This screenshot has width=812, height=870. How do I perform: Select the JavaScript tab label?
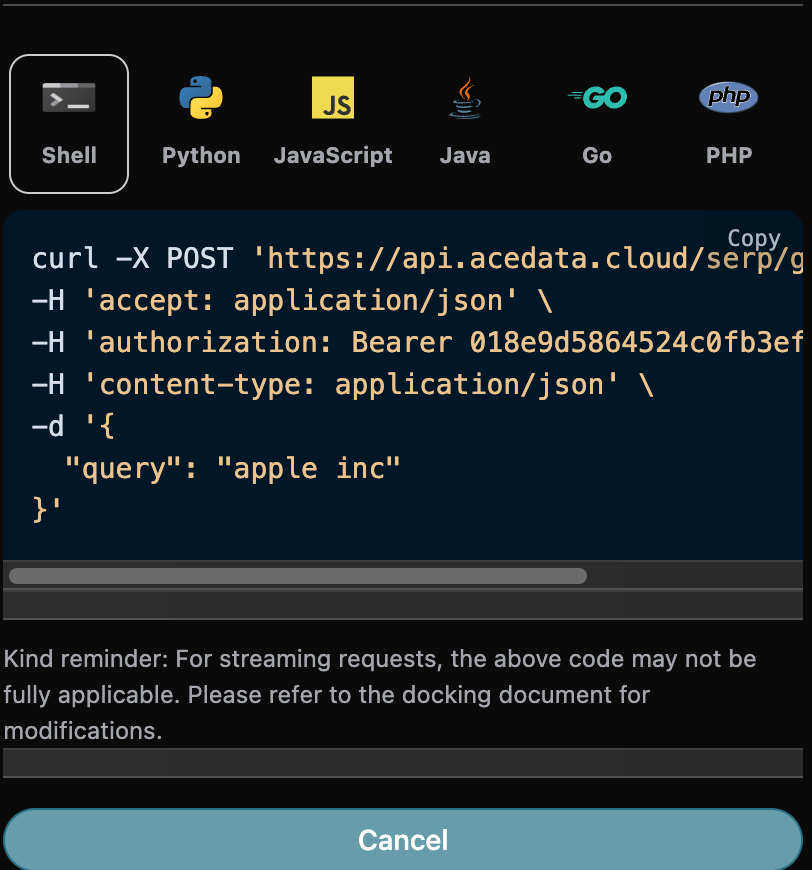point(333,156)
